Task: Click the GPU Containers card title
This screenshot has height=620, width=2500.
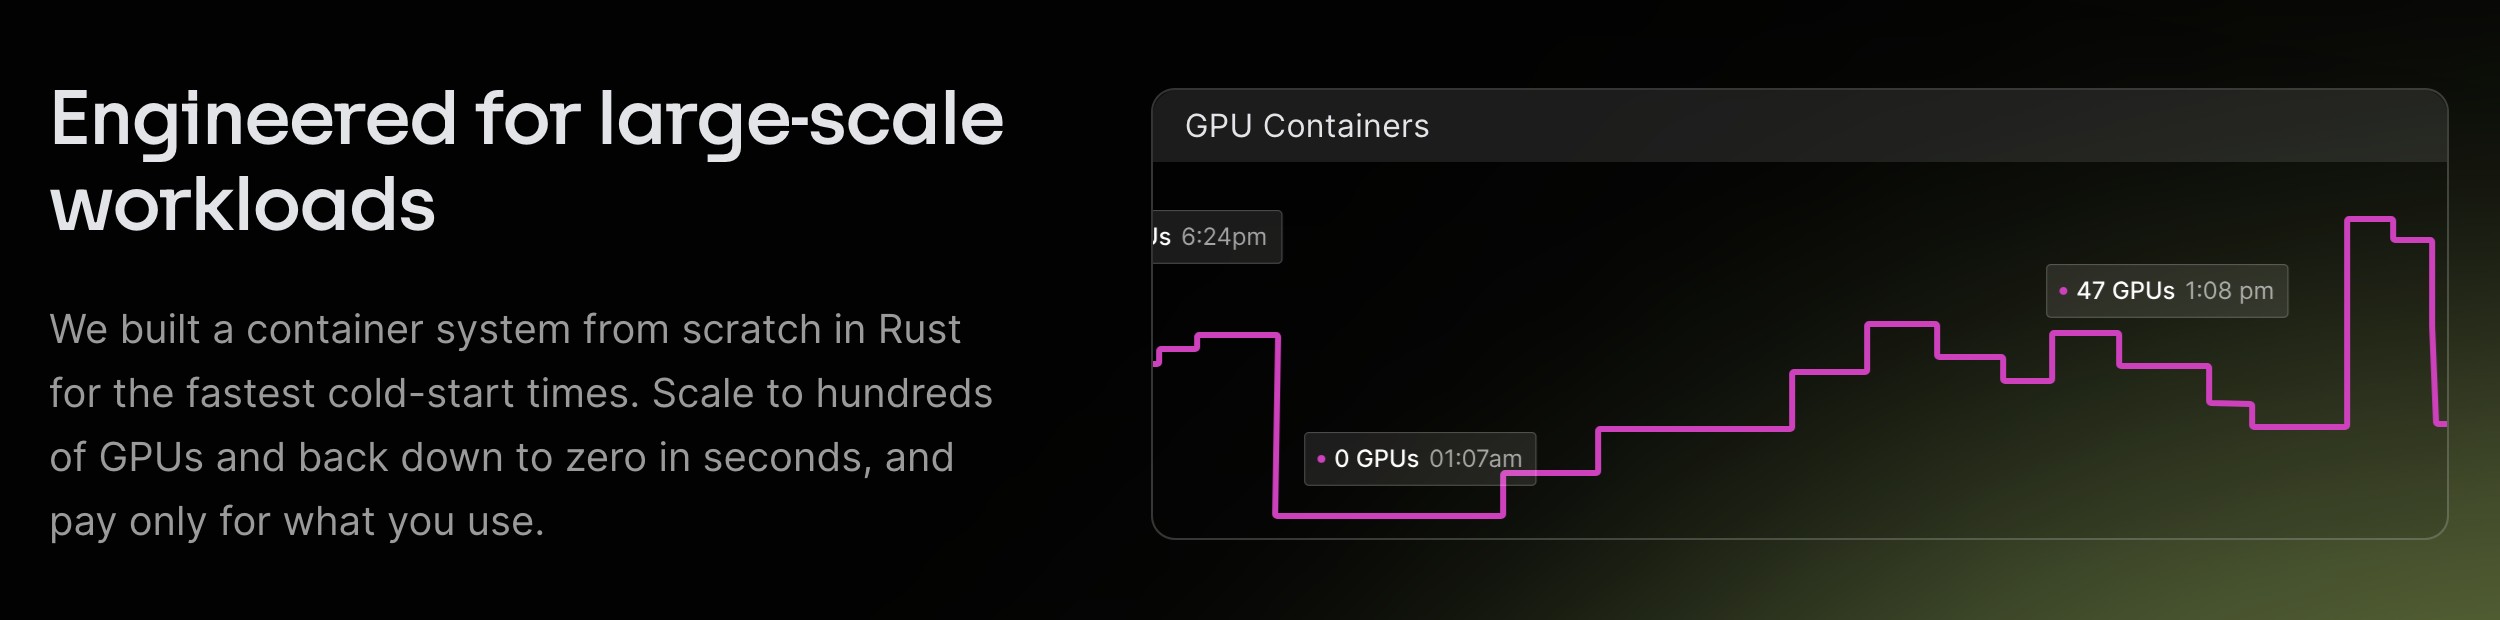Action: point(1306,126)
